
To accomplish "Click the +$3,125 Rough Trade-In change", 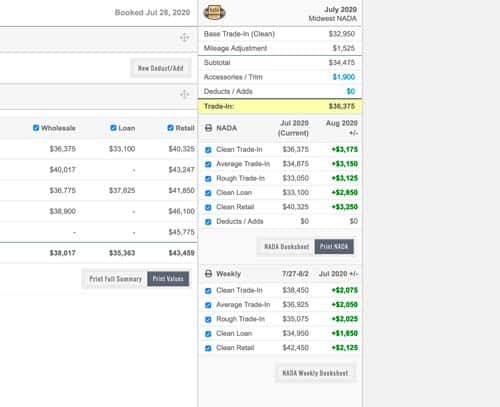I will [344, 178].
